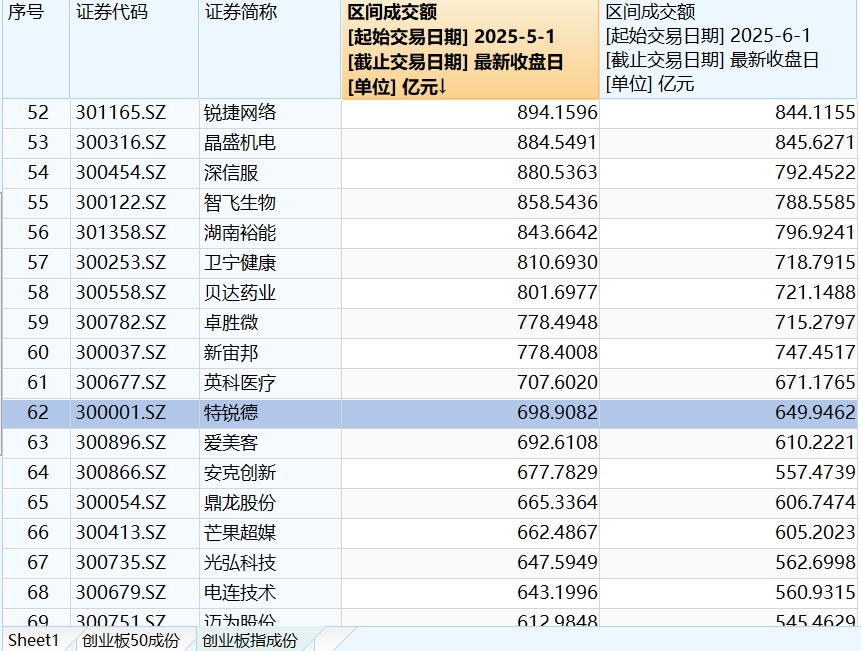Viewport: 861px width, 651px height.
Task: Select the code cell 300253.SZ
Action: click(x=135, y=263)
